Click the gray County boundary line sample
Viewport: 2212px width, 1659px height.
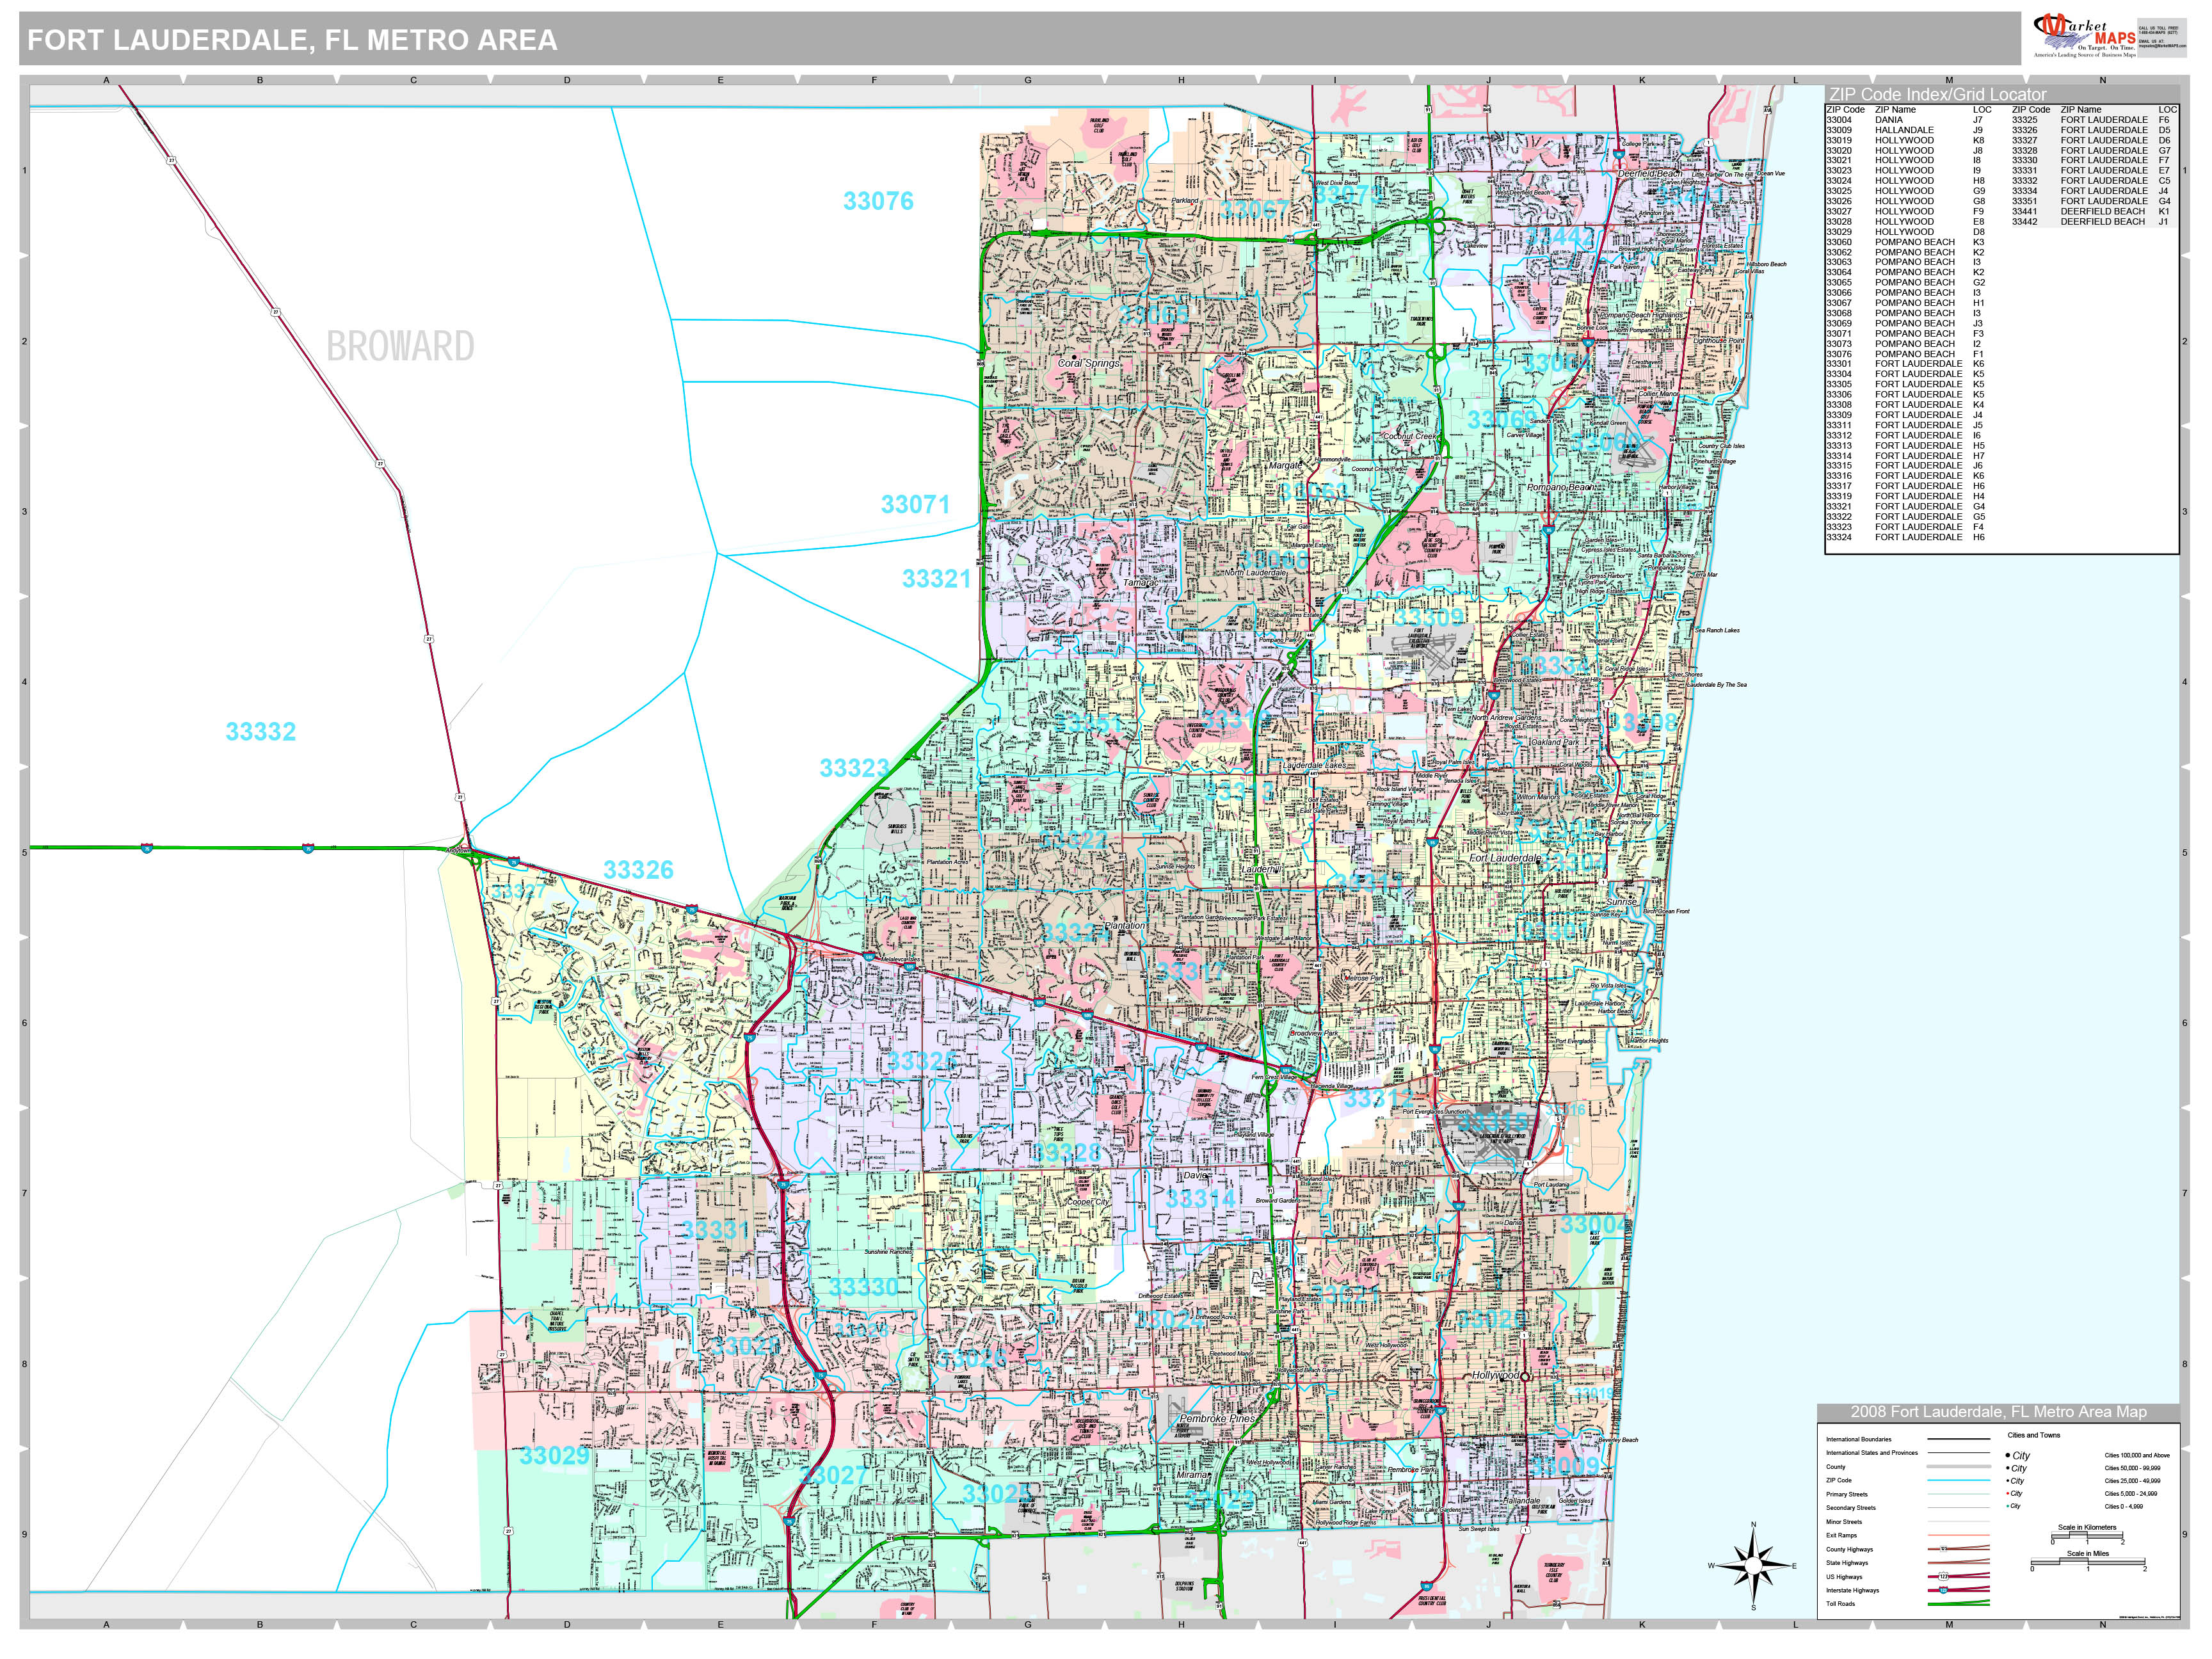pyautogui.click(x=1959, y=1467)
